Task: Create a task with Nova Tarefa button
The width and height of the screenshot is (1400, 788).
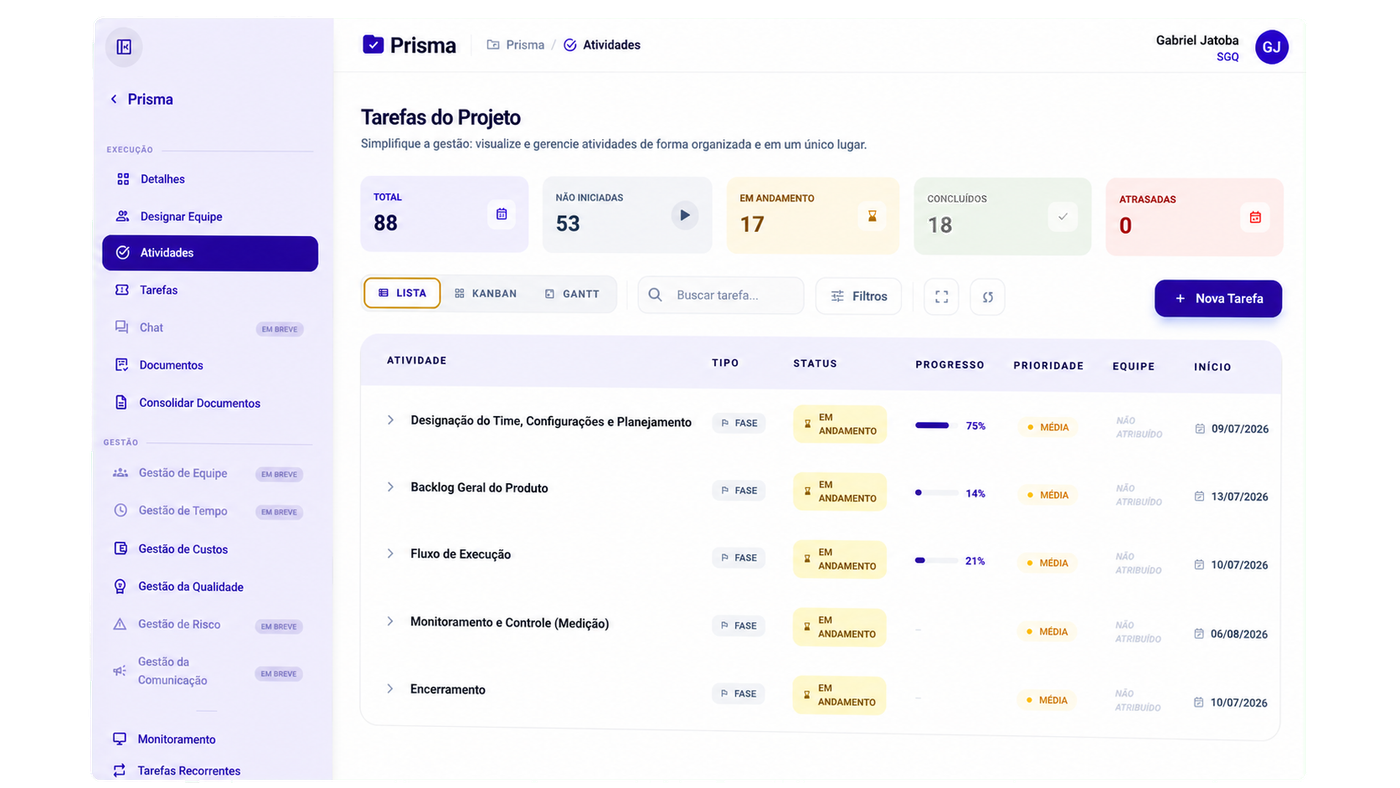Action: [1218, 298]
